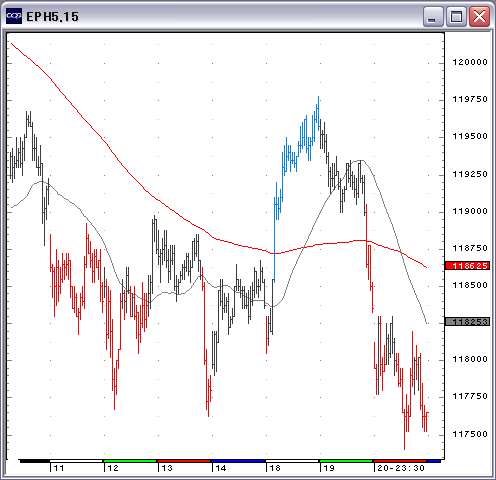
Task: Click the 119250 price axis label
Action: (x=470, y=174)
